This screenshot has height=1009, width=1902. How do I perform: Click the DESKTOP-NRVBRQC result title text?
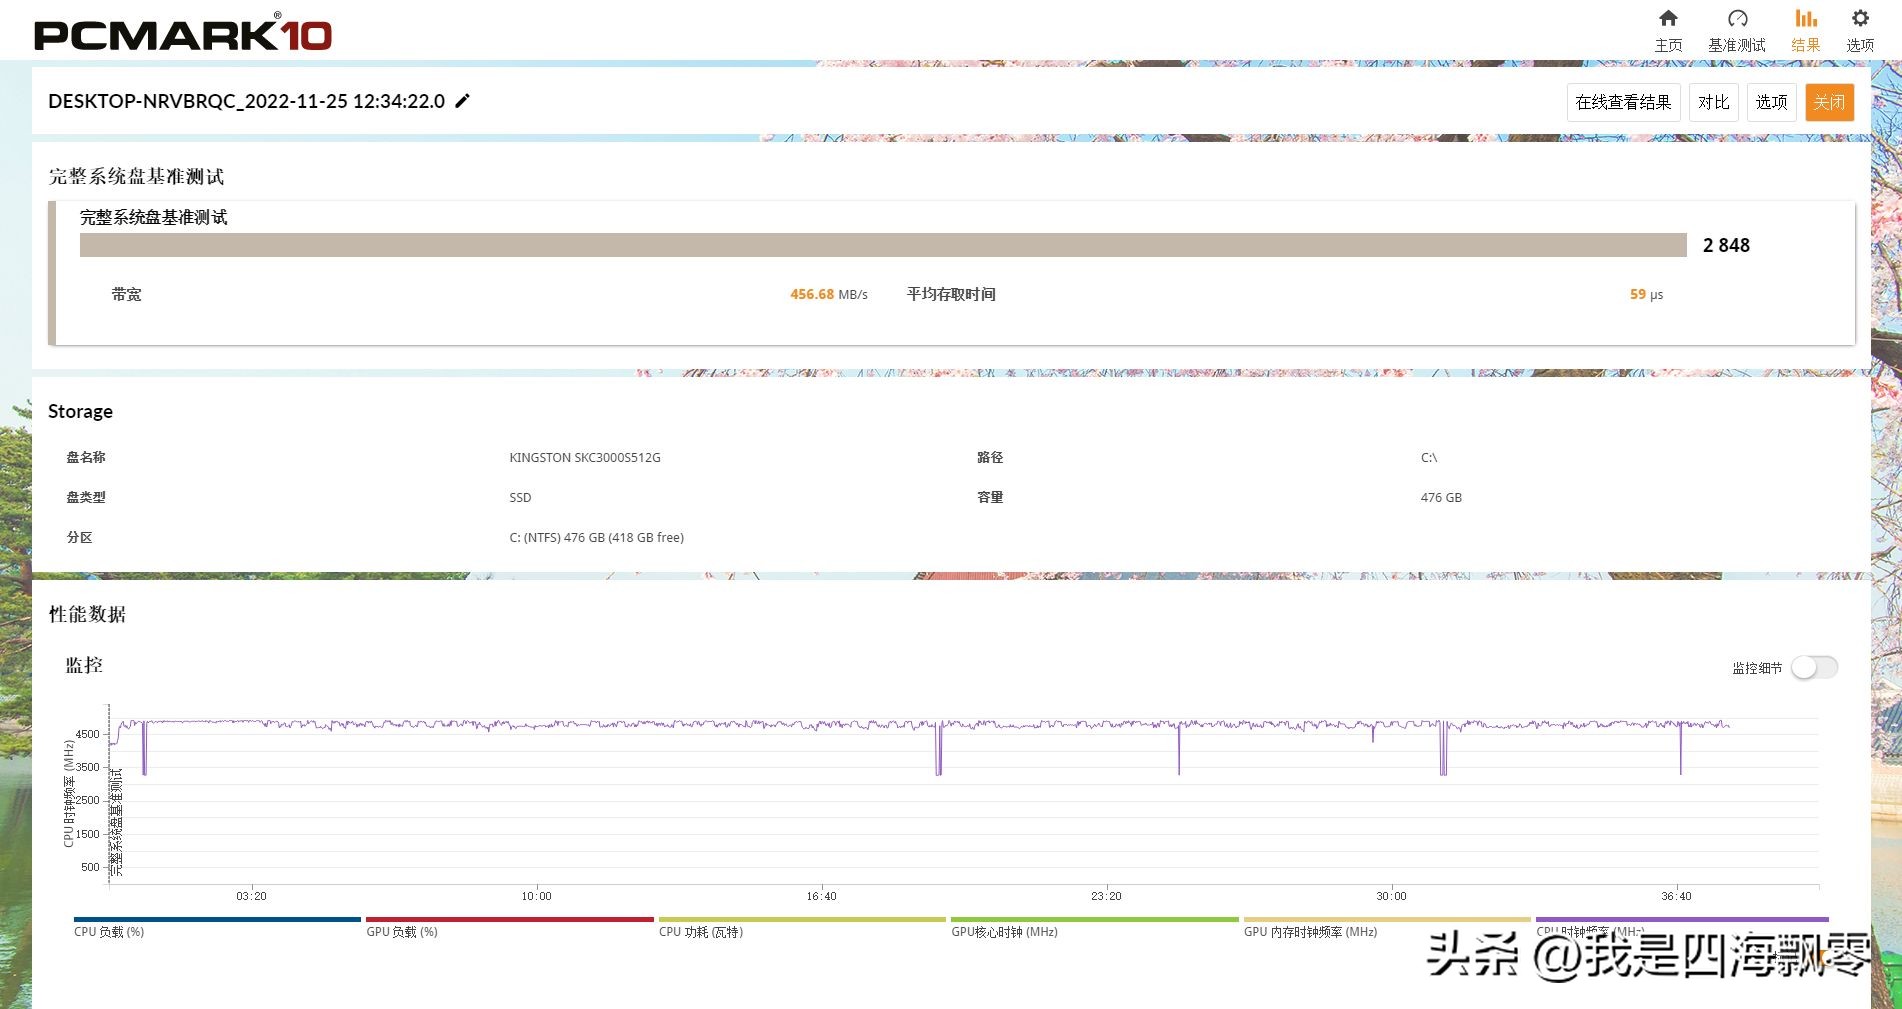[x=246, y=101]
